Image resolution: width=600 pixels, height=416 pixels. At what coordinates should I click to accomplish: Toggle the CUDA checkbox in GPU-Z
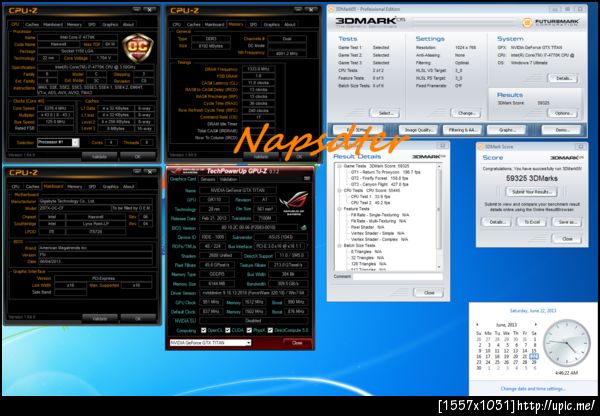228,330
